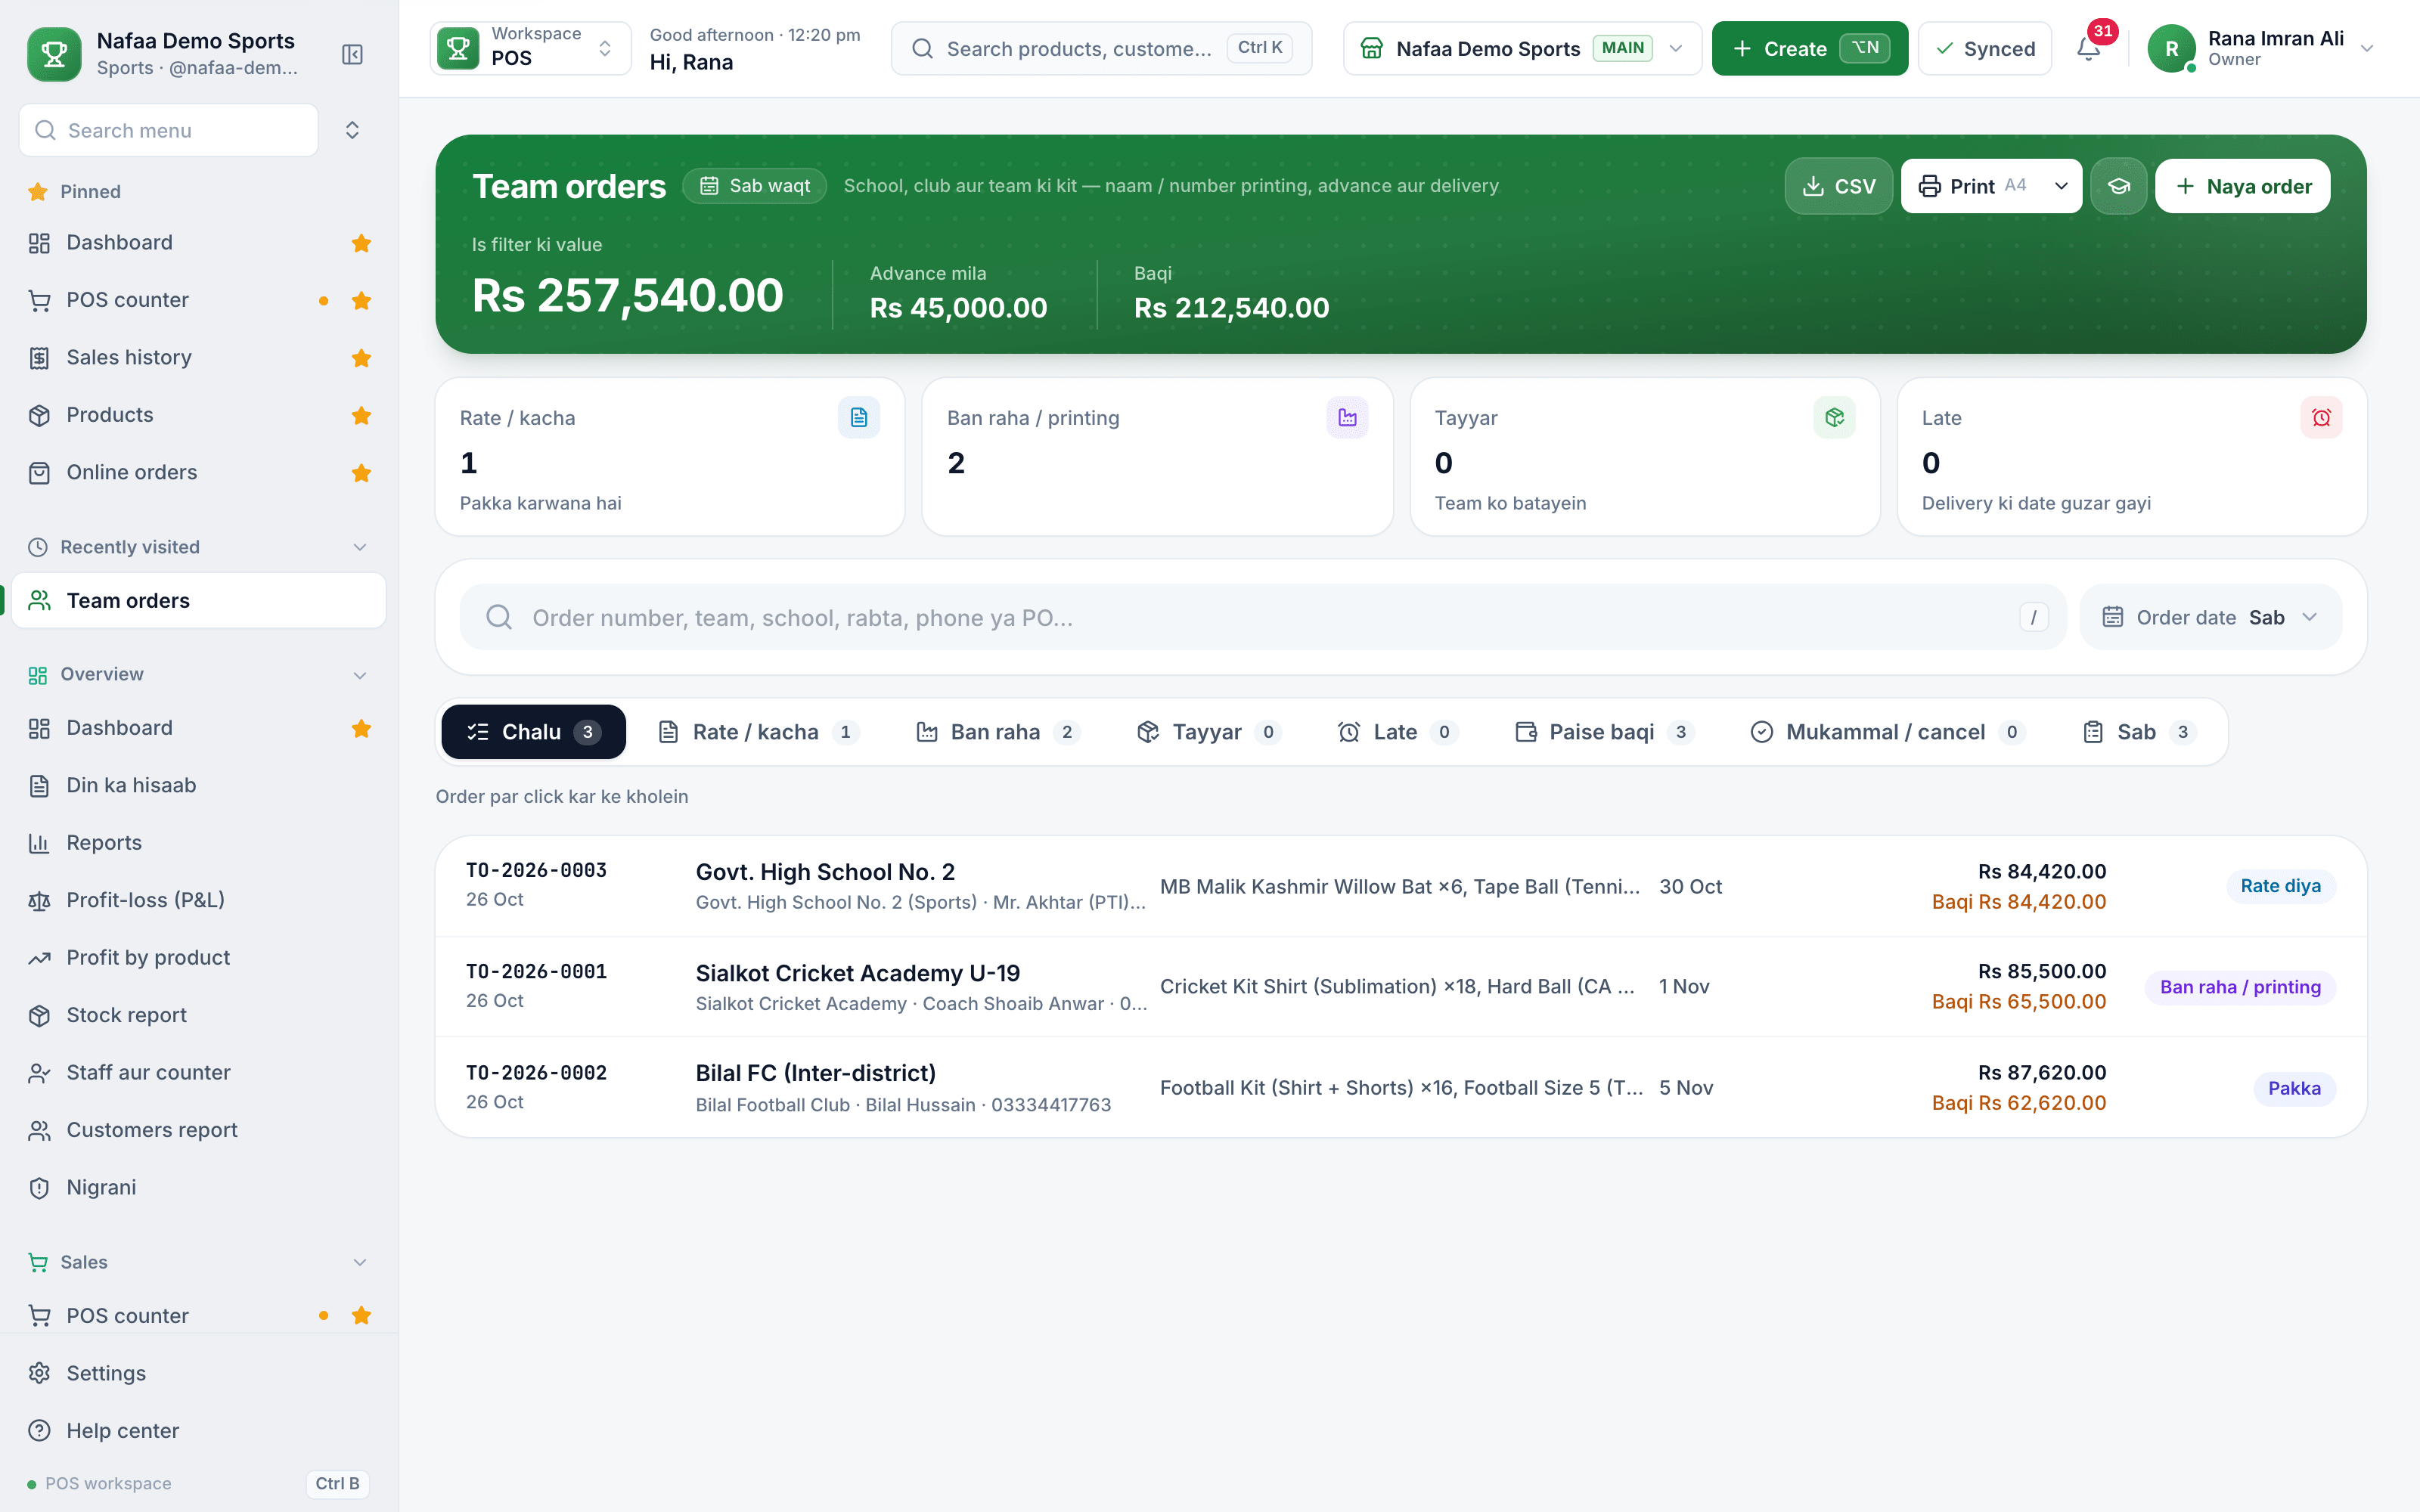Open Profit by product report
Viewport: 2420px width, 1512px height.
point(199,958)
